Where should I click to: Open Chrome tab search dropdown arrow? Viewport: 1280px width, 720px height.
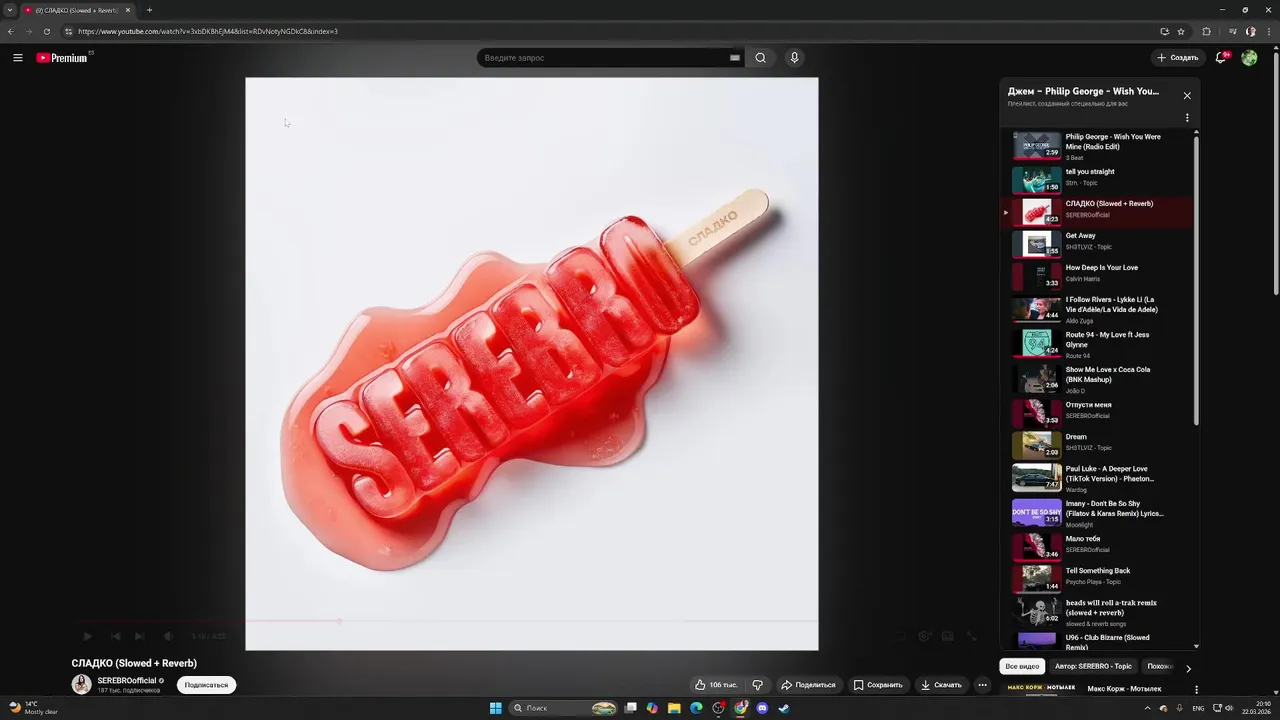pos(9,10)
